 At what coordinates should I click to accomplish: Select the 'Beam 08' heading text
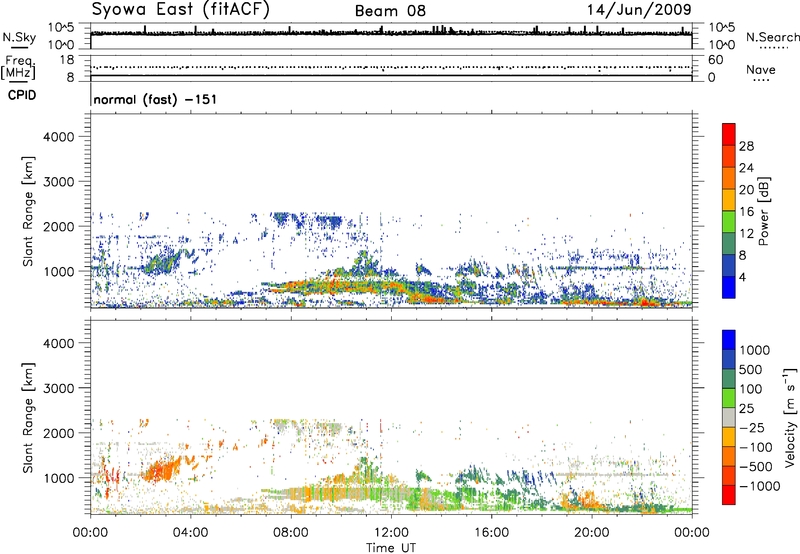pyautogui.click(x=390, y=11)
